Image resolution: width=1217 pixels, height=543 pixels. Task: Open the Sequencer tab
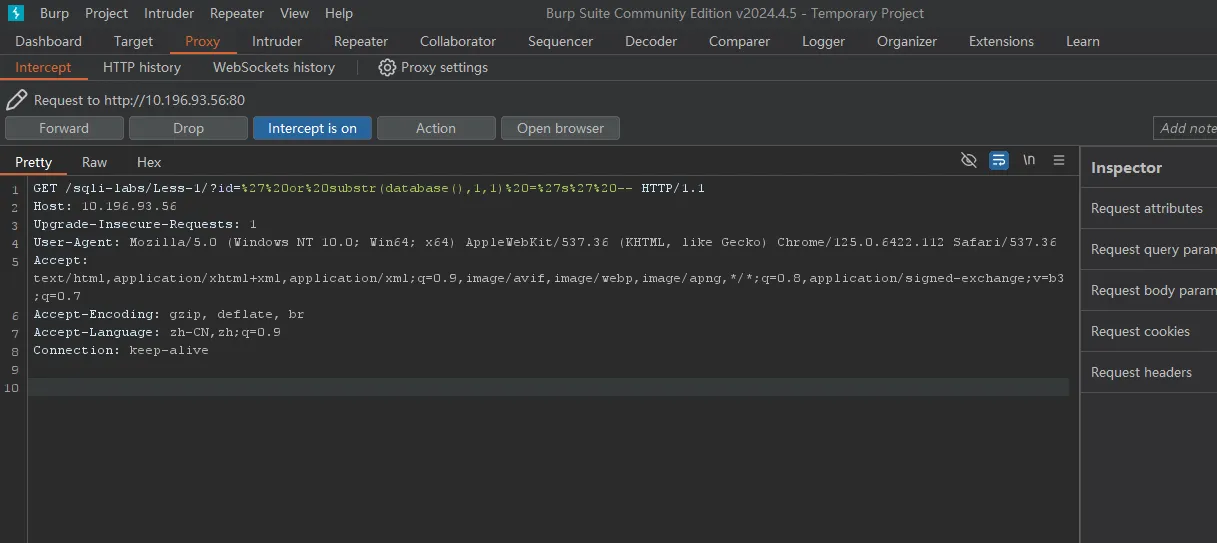point(560,41)
